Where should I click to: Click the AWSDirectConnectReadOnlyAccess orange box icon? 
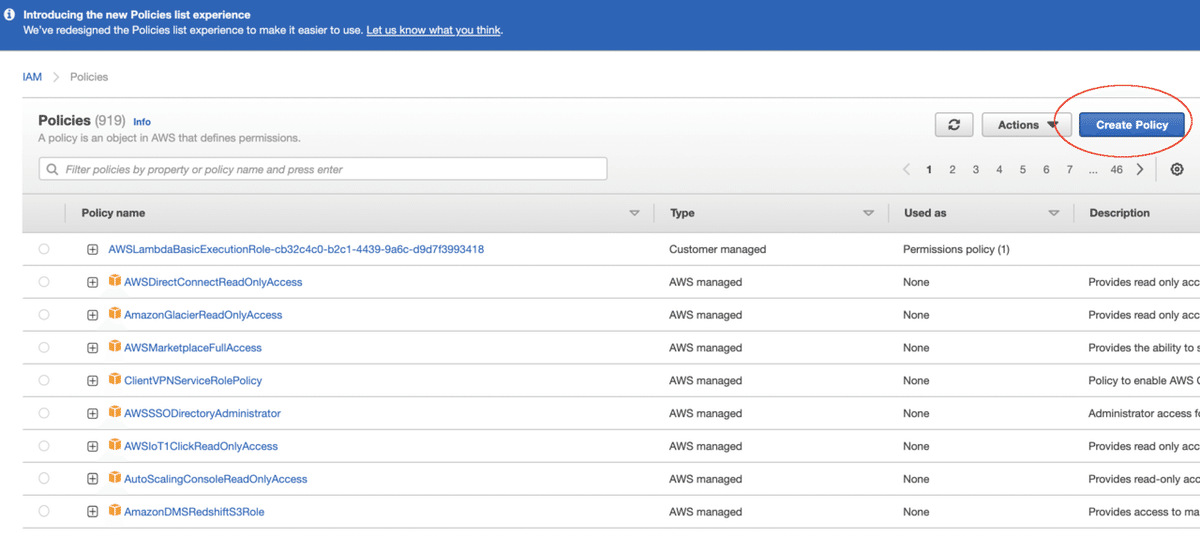pyautogui.click(x=115, y=282)
